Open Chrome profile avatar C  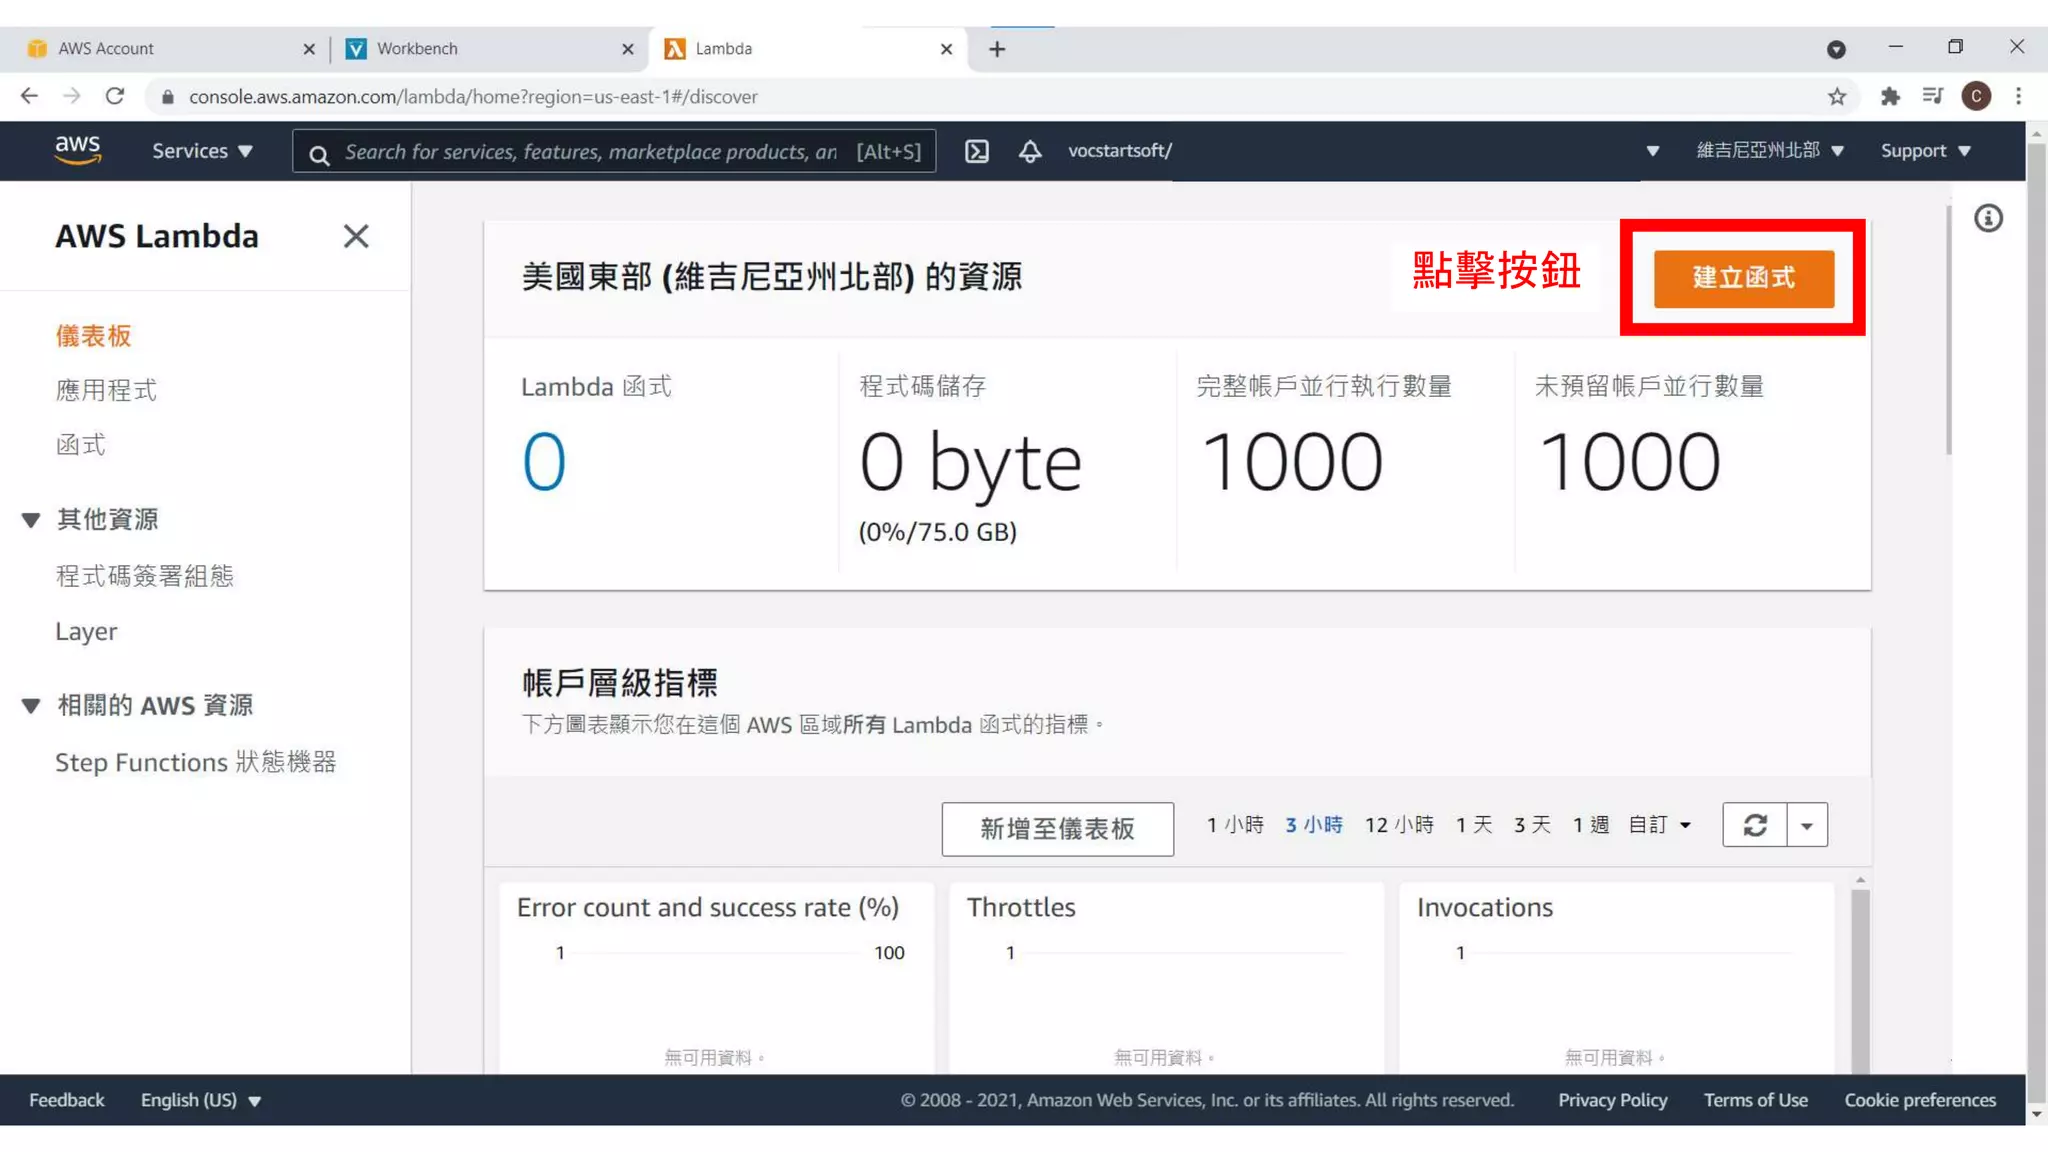[x=1976, y=96]
